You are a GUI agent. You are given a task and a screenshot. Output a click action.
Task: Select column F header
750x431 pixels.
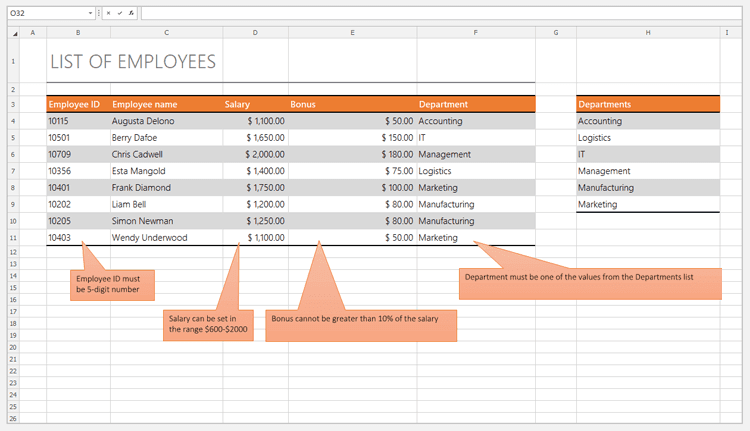(x=476, y=33)
